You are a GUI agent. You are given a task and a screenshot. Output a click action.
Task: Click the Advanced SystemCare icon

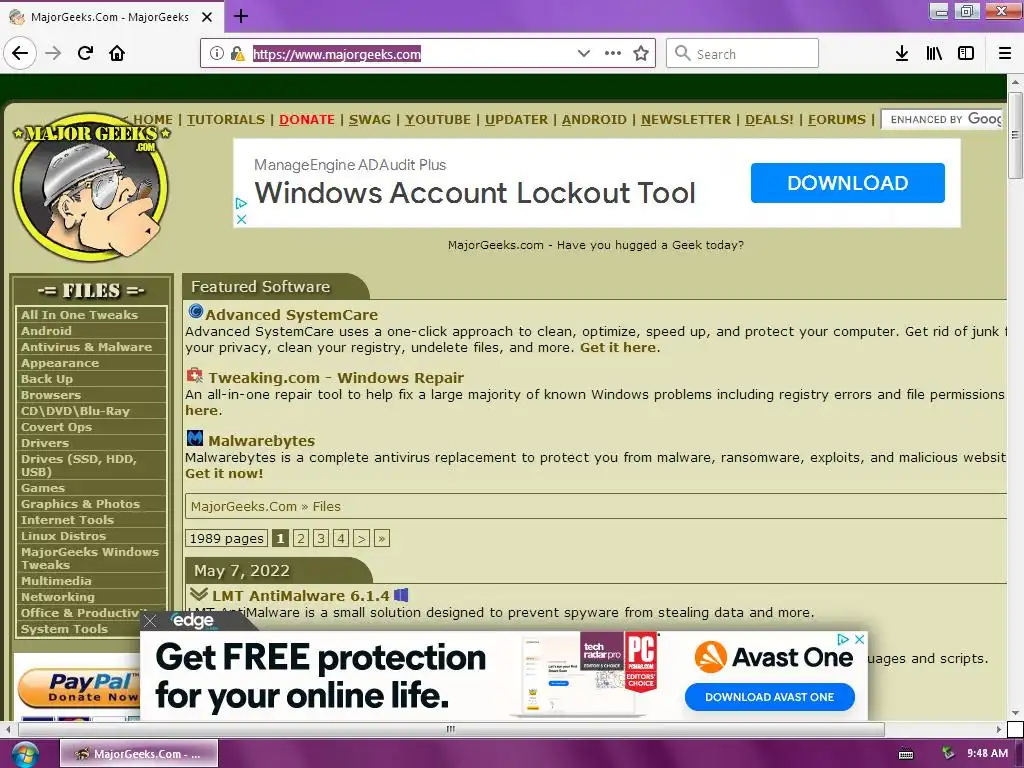pos(195,312)
